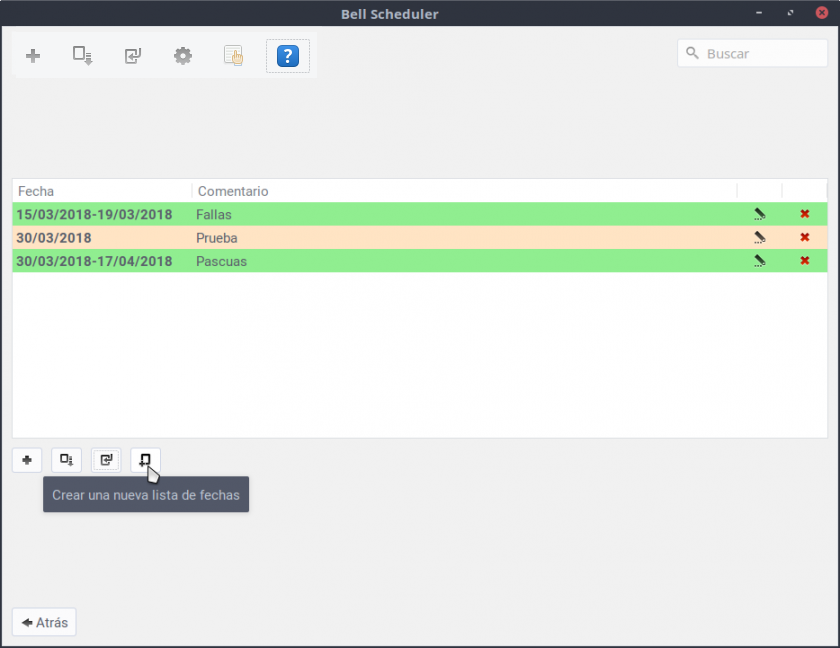Click the export icon in the top toolbar
Viewport: 840px width, 648px height.
82,56
